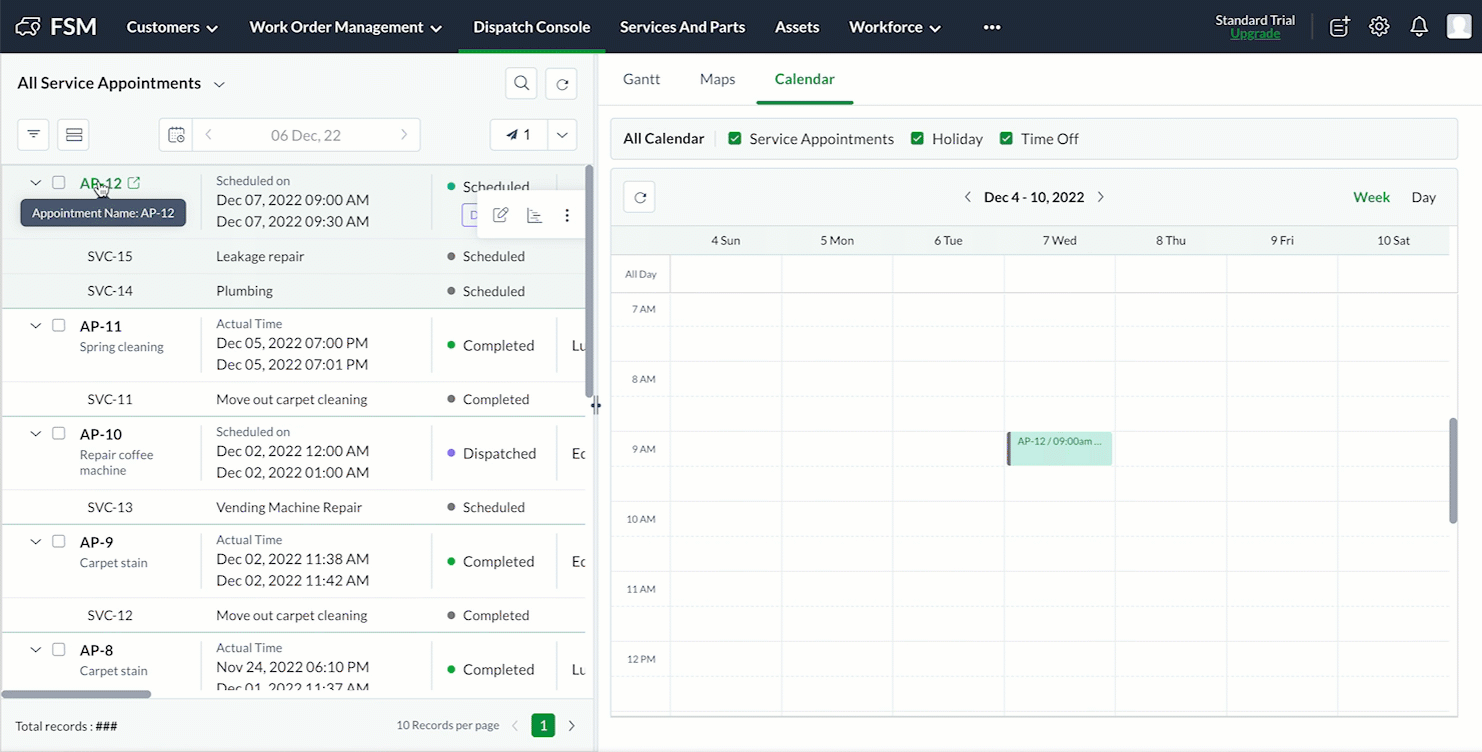This screenshot has height=752, width=1482.
Task: Open Services And Parts module
Action: pos(682,27)
